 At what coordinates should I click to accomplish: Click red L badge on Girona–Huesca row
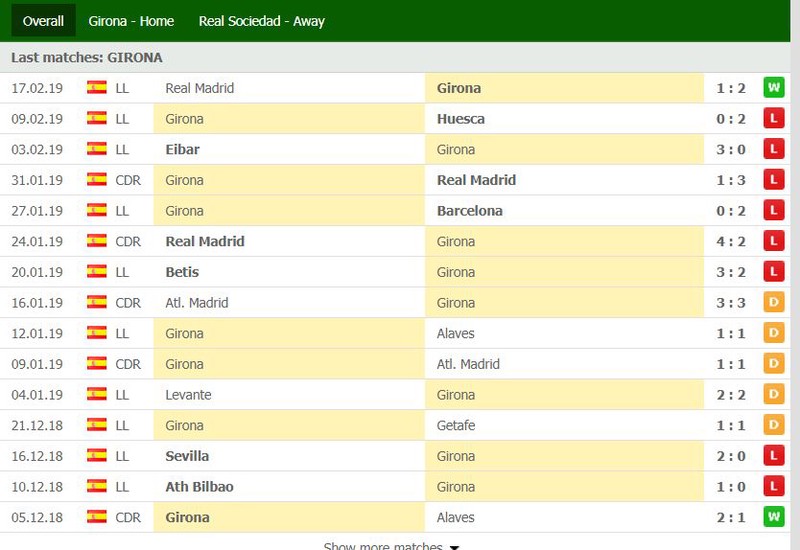(x=773, y=119)
